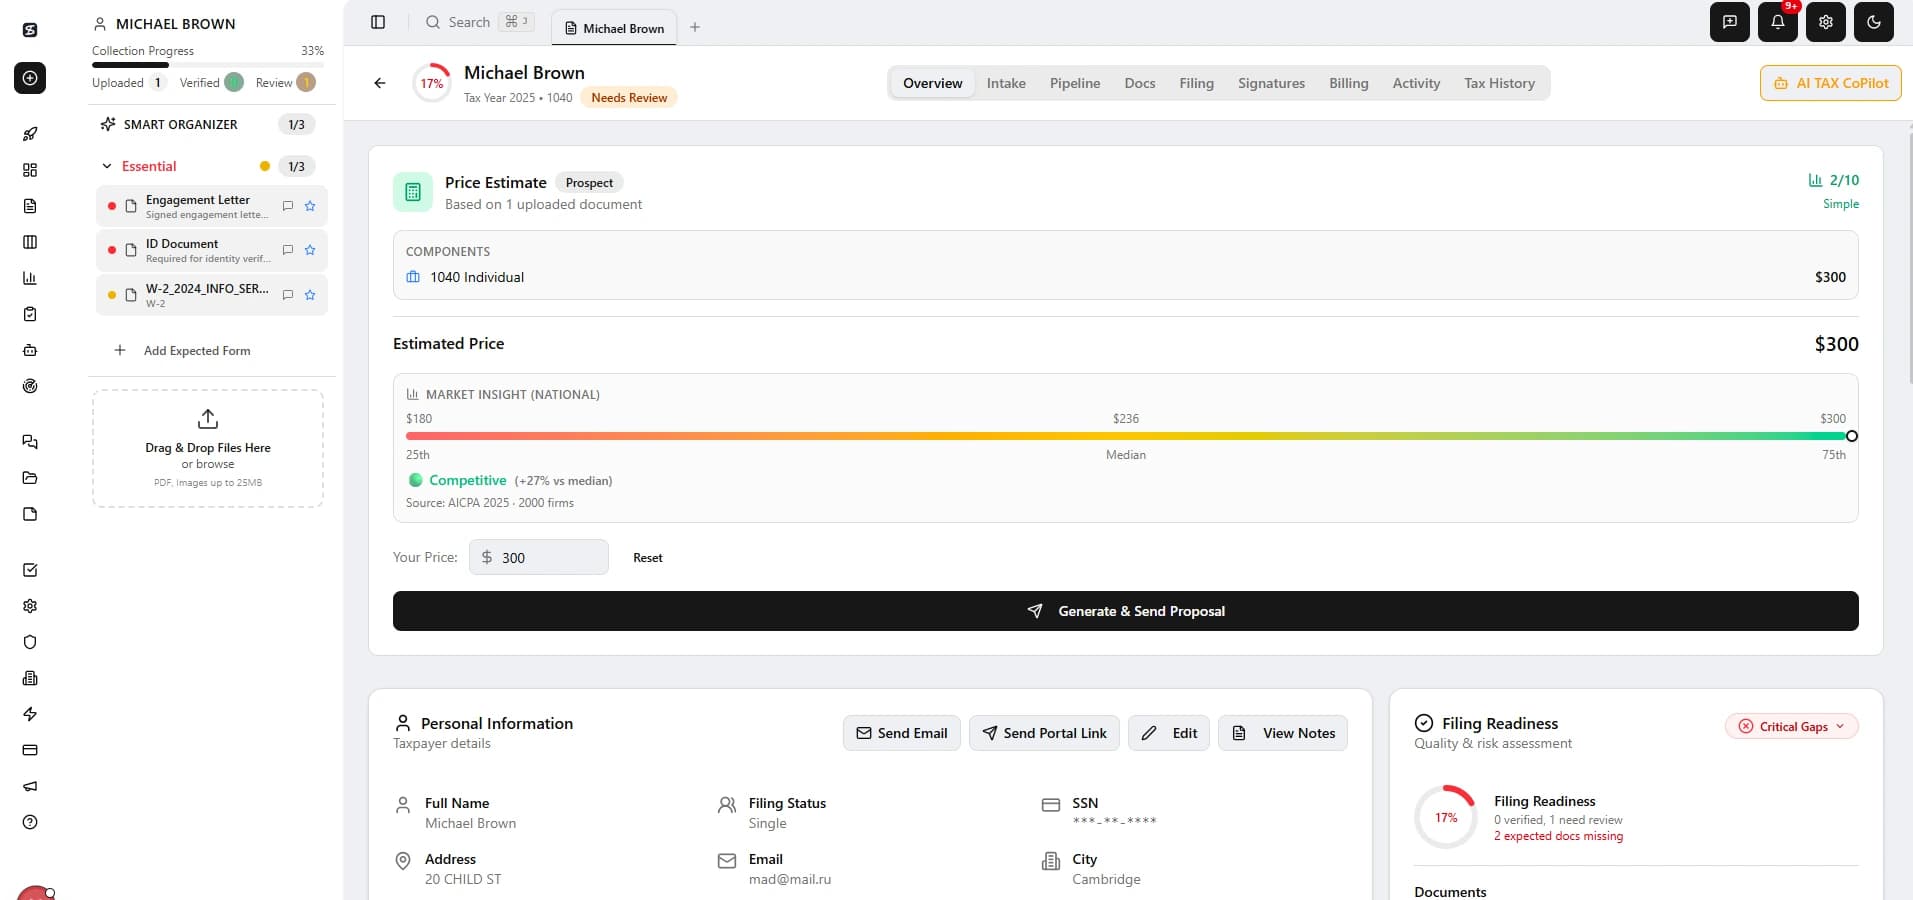The height and width of the screenshot is (900, 1913).
Task: Click the Needs Review status badge
Action: coord(629,98)
